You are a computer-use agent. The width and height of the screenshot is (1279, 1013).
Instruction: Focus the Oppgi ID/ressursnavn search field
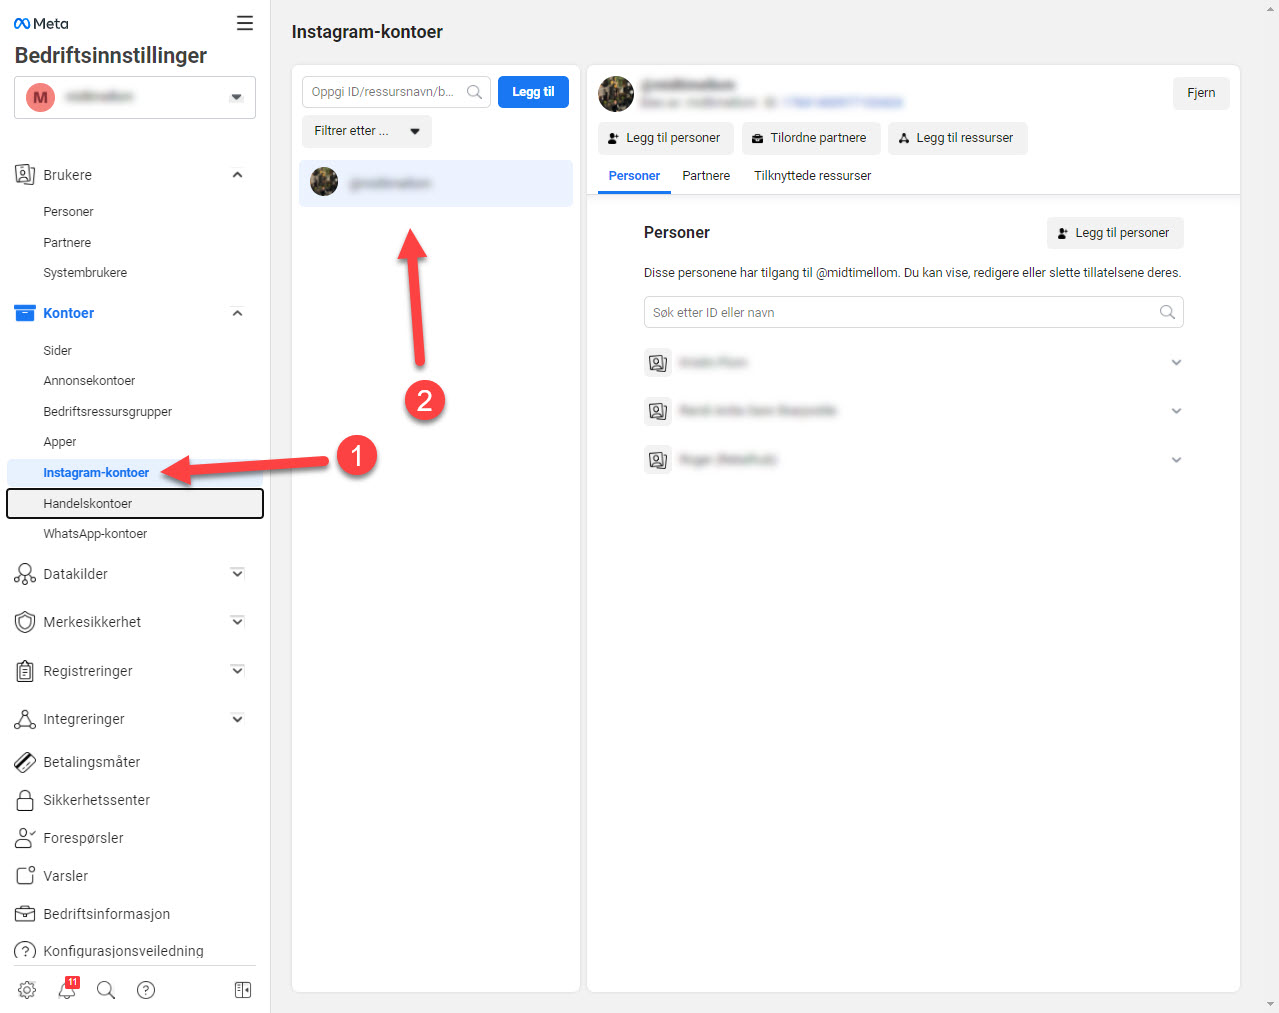coord(396,92)
